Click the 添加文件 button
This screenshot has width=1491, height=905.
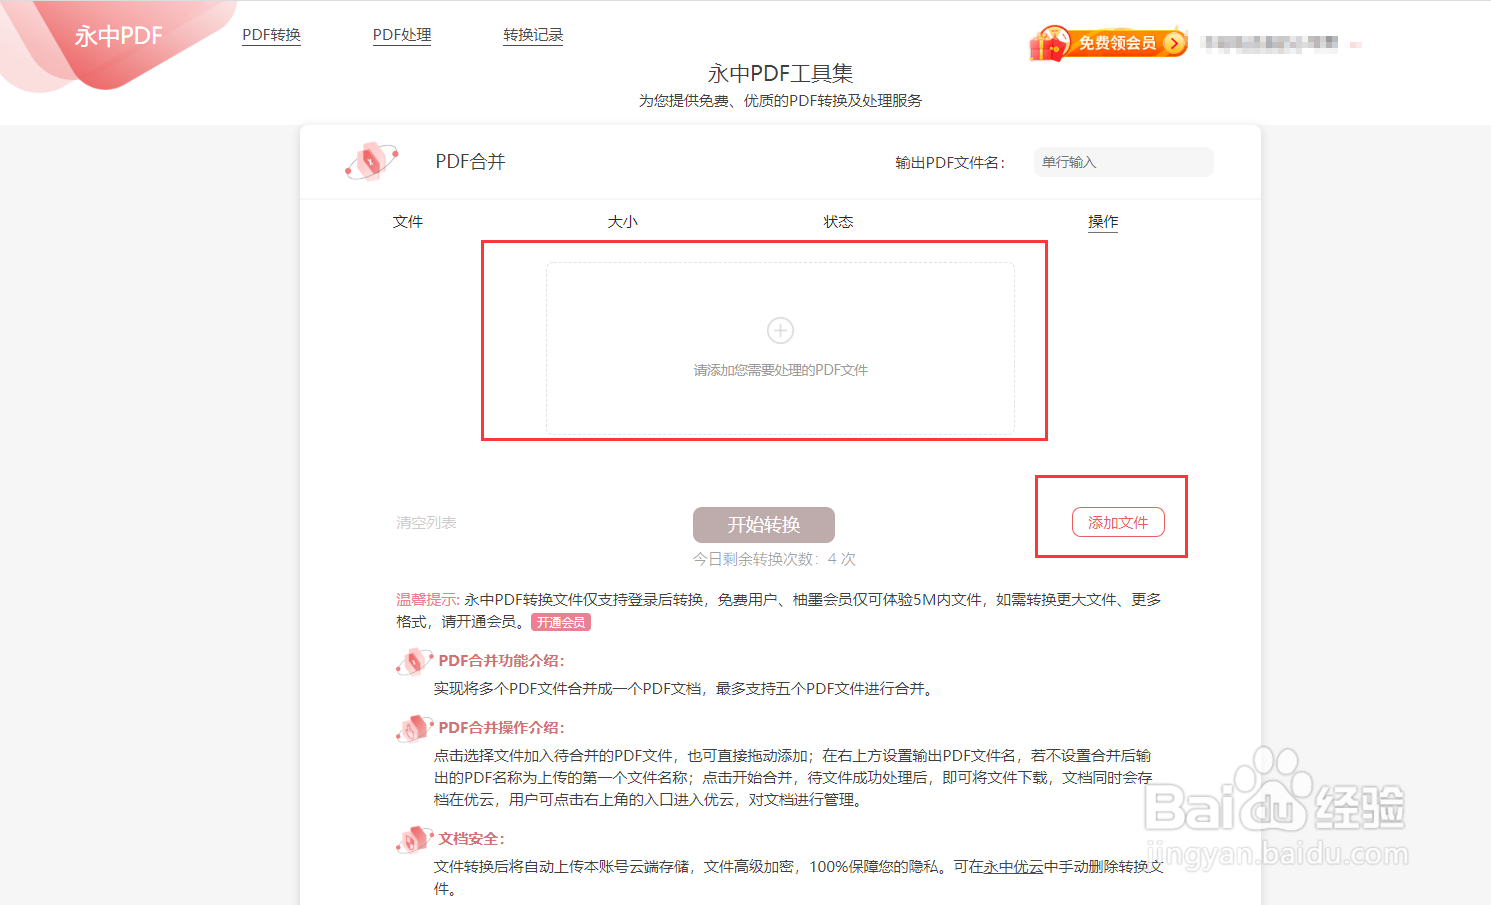1118,522
